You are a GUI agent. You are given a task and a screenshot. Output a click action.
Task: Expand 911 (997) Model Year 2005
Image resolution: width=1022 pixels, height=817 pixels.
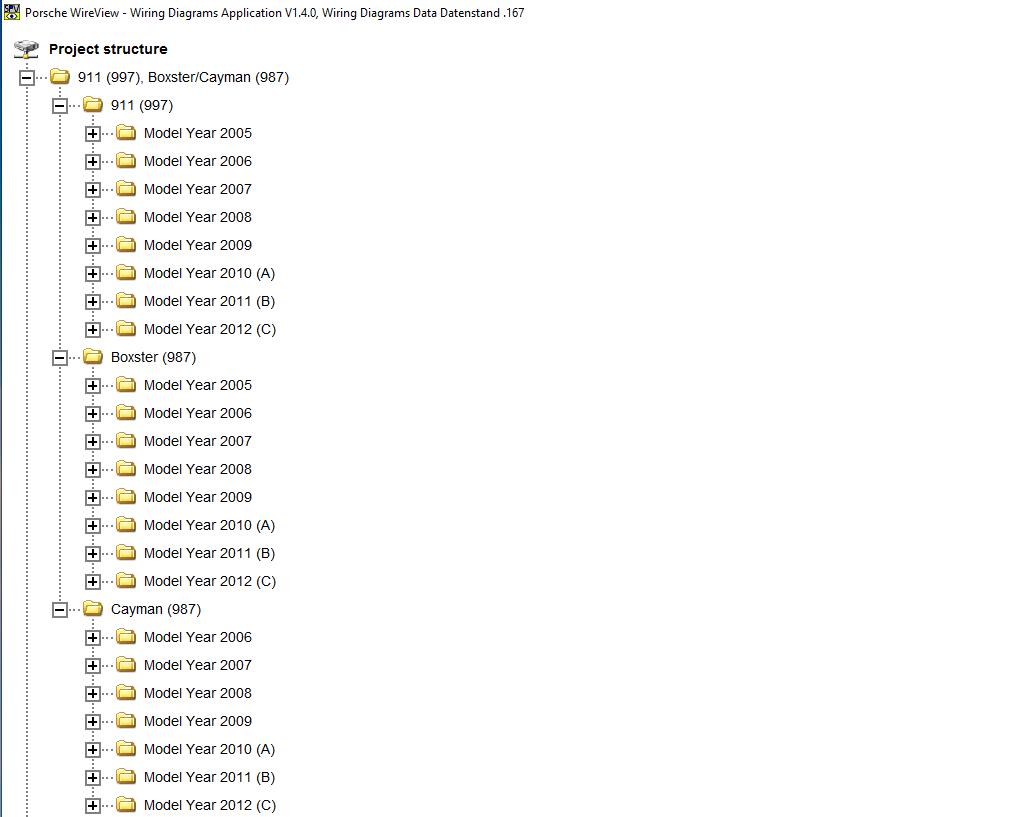click(93, 134)
